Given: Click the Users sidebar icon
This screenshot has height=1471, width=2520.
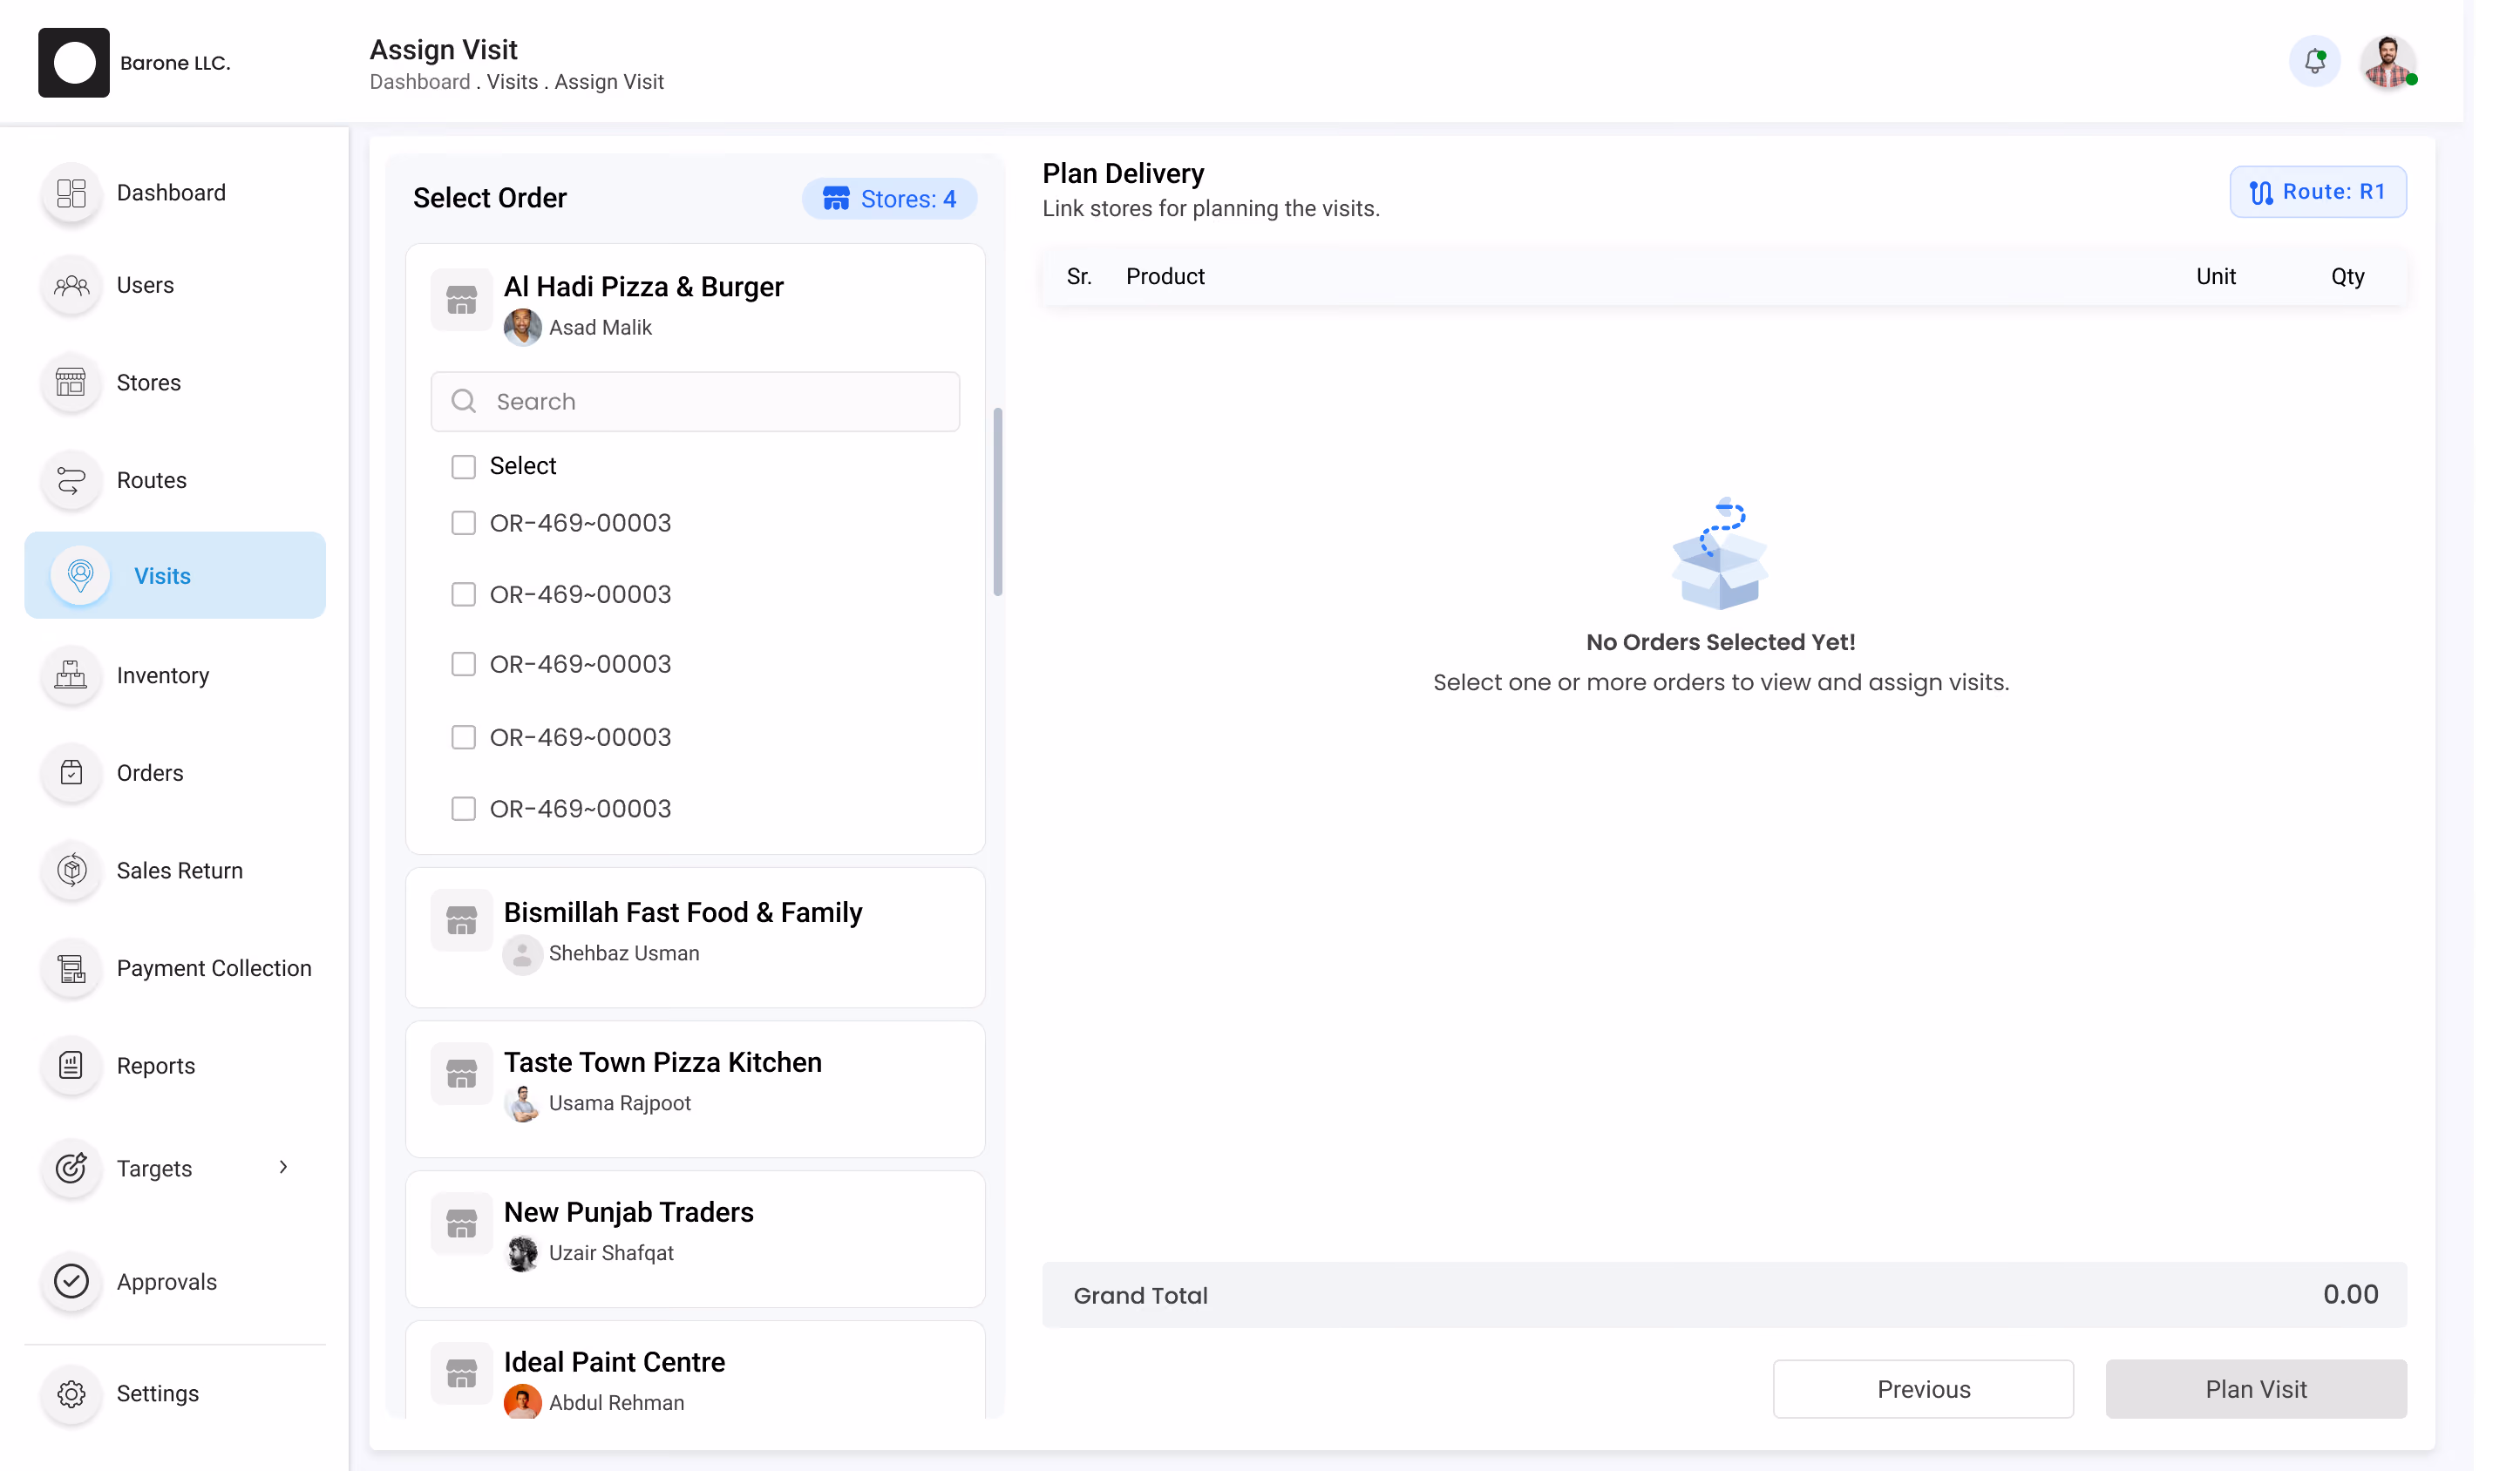Looking at the screenshot, I should (71, 286).
